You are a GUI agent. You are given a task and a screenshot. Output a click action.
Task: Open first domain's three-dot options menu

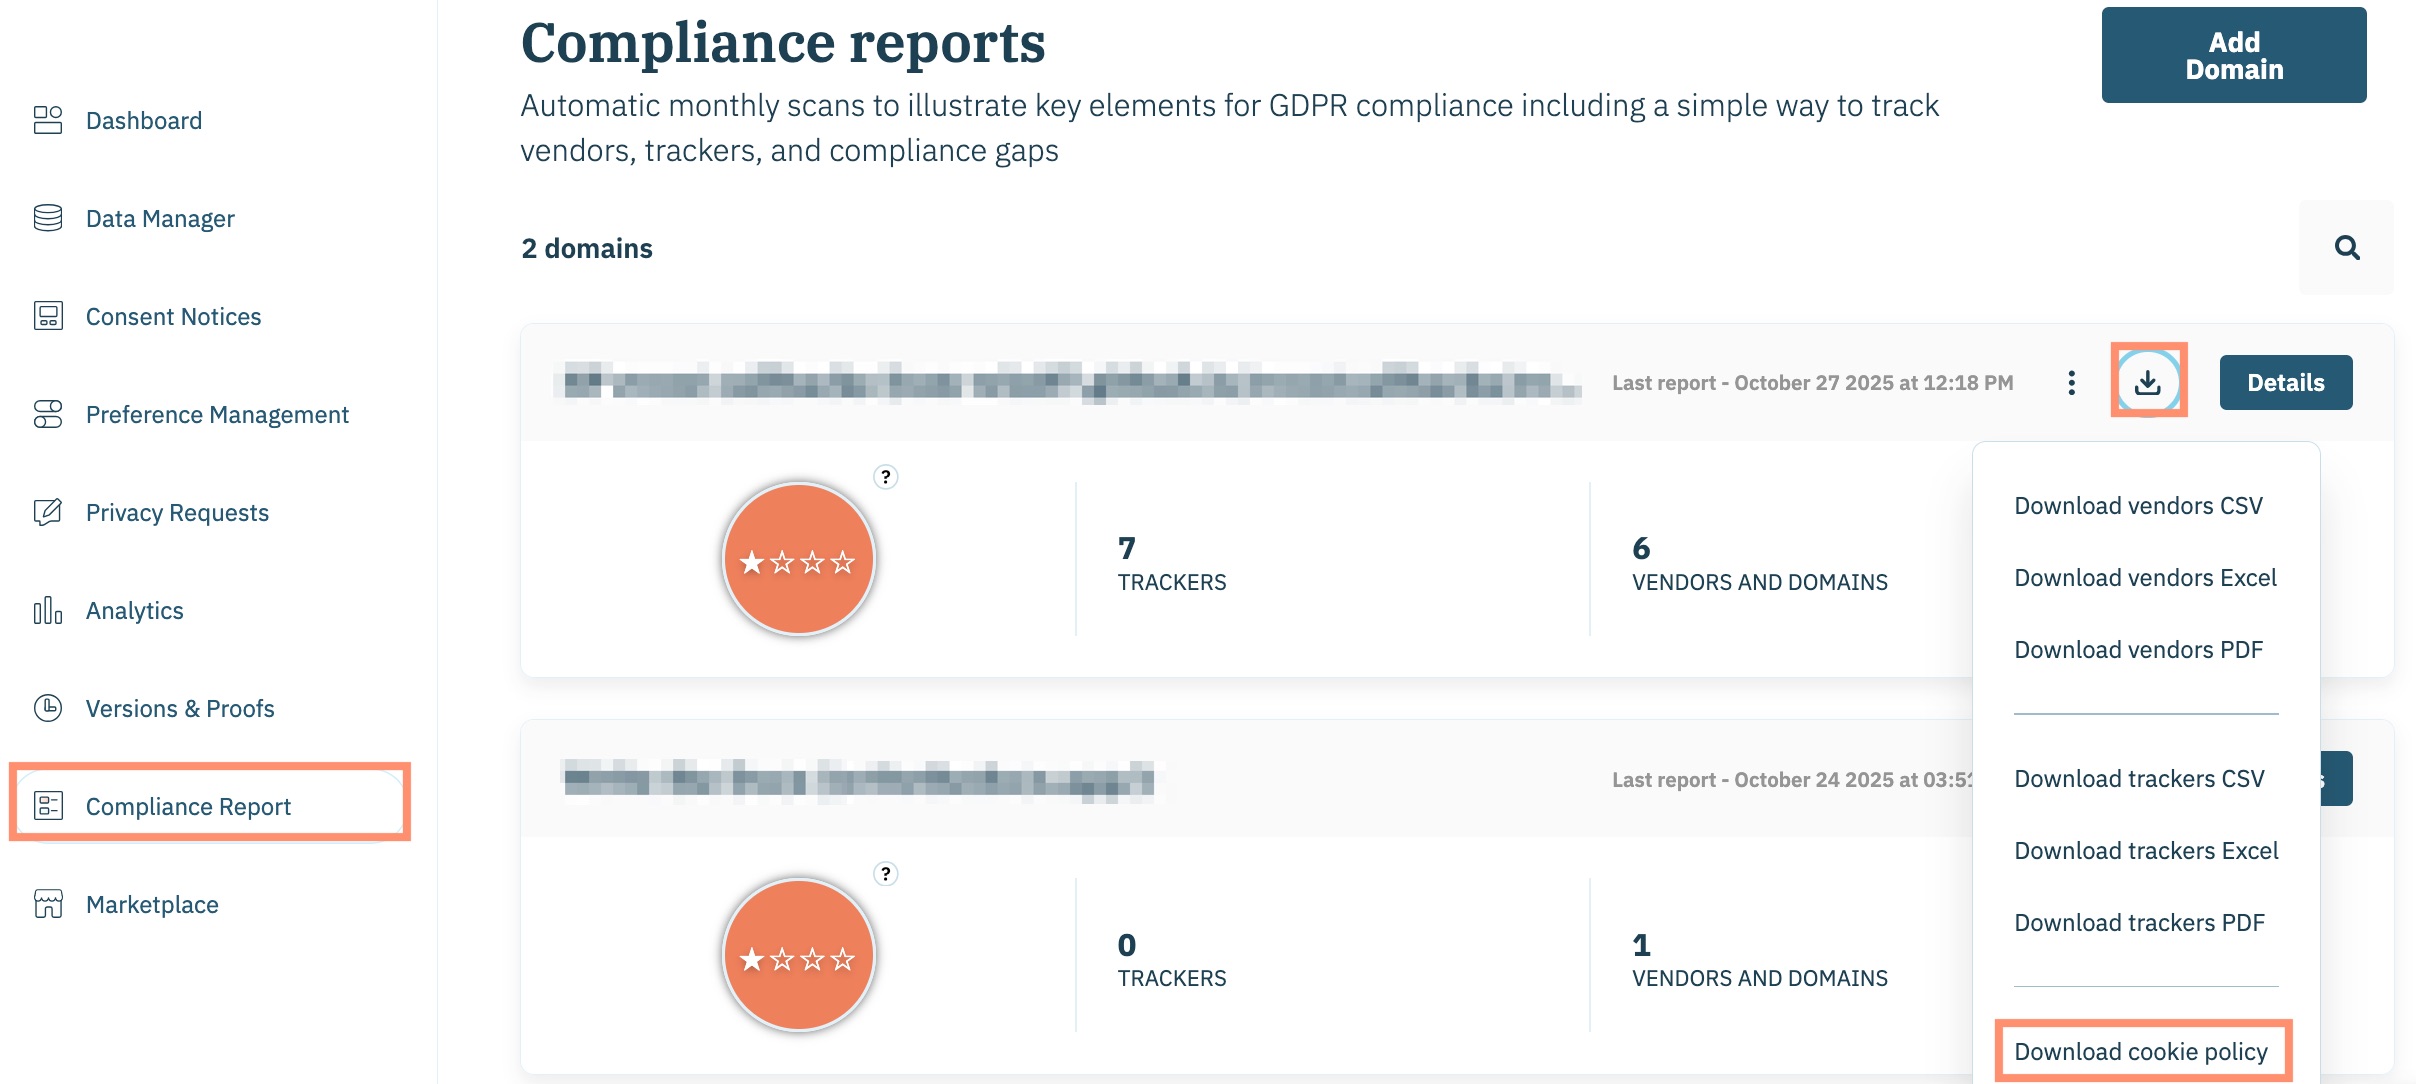tap(2071, 383)
